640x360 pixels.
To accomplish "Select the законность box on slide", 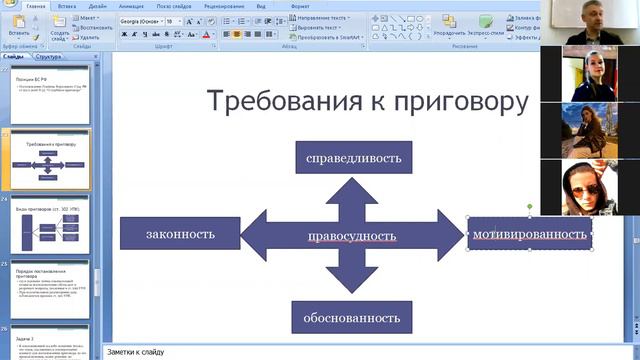I will pos(180,233).
